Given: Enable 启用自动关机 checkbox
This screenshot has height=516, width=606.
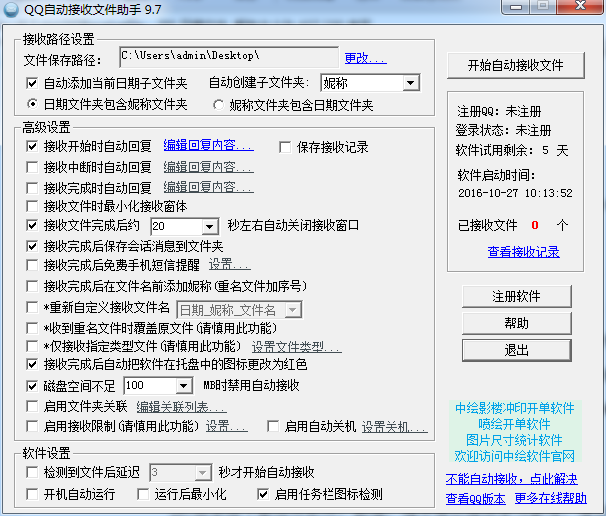Looking at the screenshot, I should (273, 426).
